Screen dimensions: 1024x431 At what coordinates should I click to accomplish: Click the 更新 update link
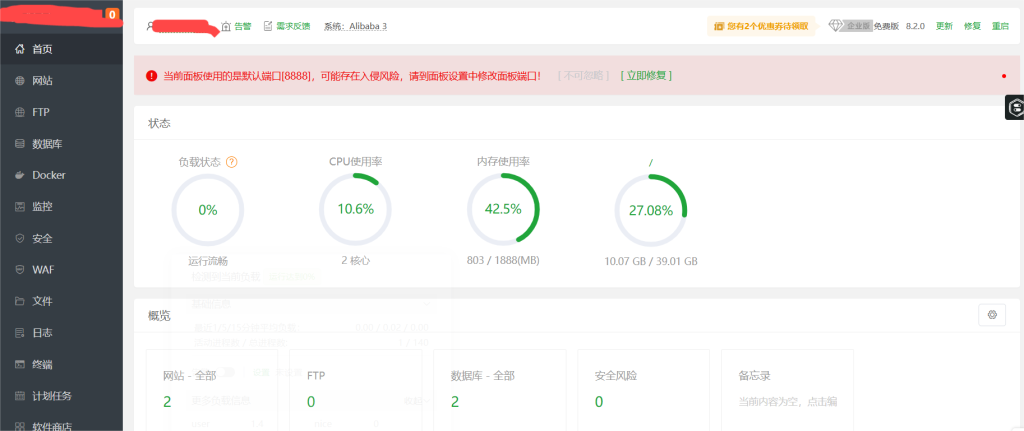click(943, 26)
